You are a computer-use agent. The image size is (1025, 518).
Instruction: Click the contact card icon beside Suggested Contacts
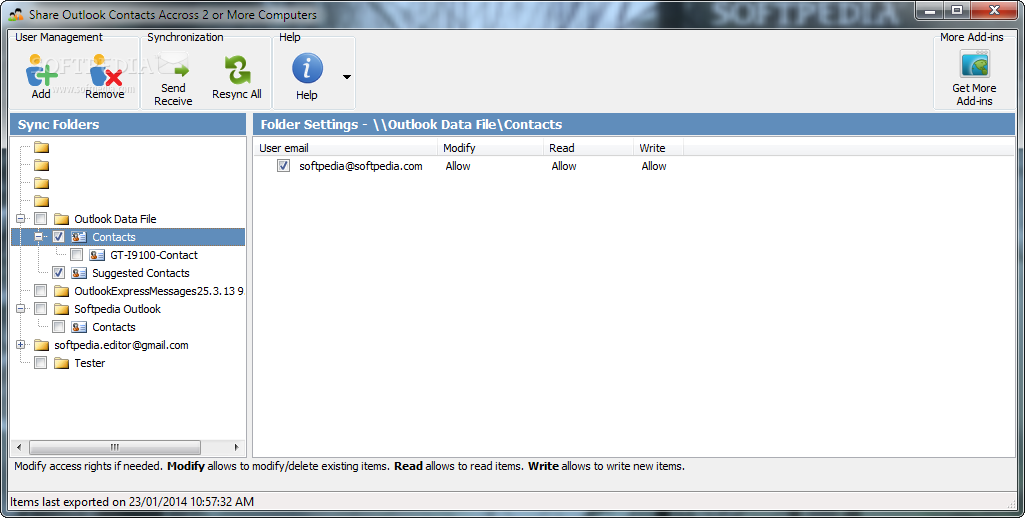click(79, 273)
